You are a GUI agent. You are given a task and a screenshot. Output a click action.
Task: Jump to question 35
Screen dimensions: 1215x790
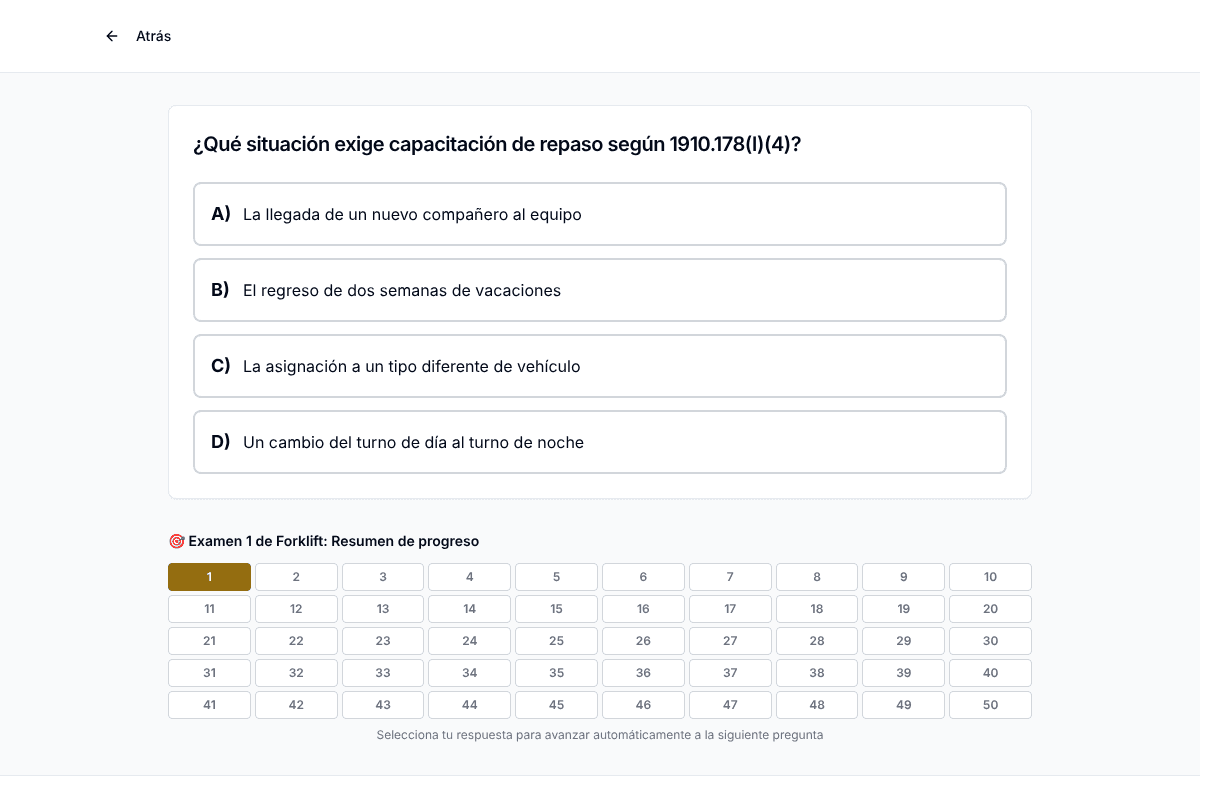556,673
